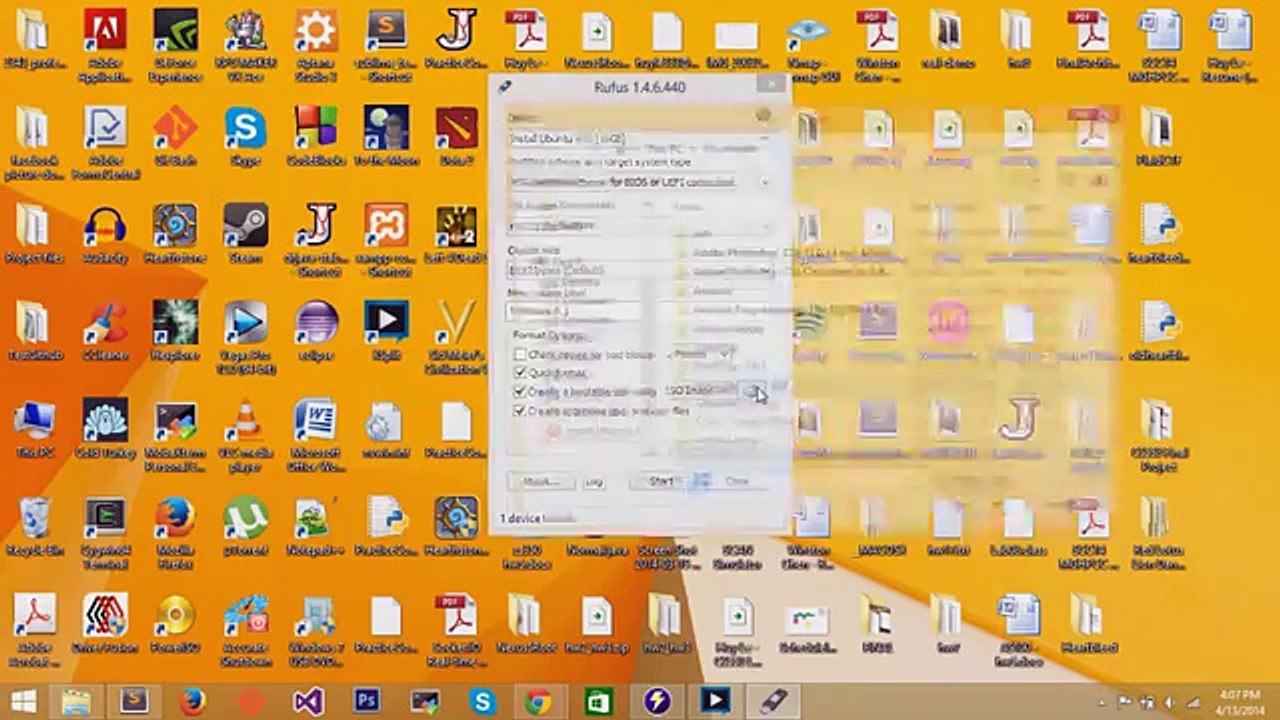Select the This PC desktop icon
Viewport: 1280px width, 720px height.
[34, 429]
